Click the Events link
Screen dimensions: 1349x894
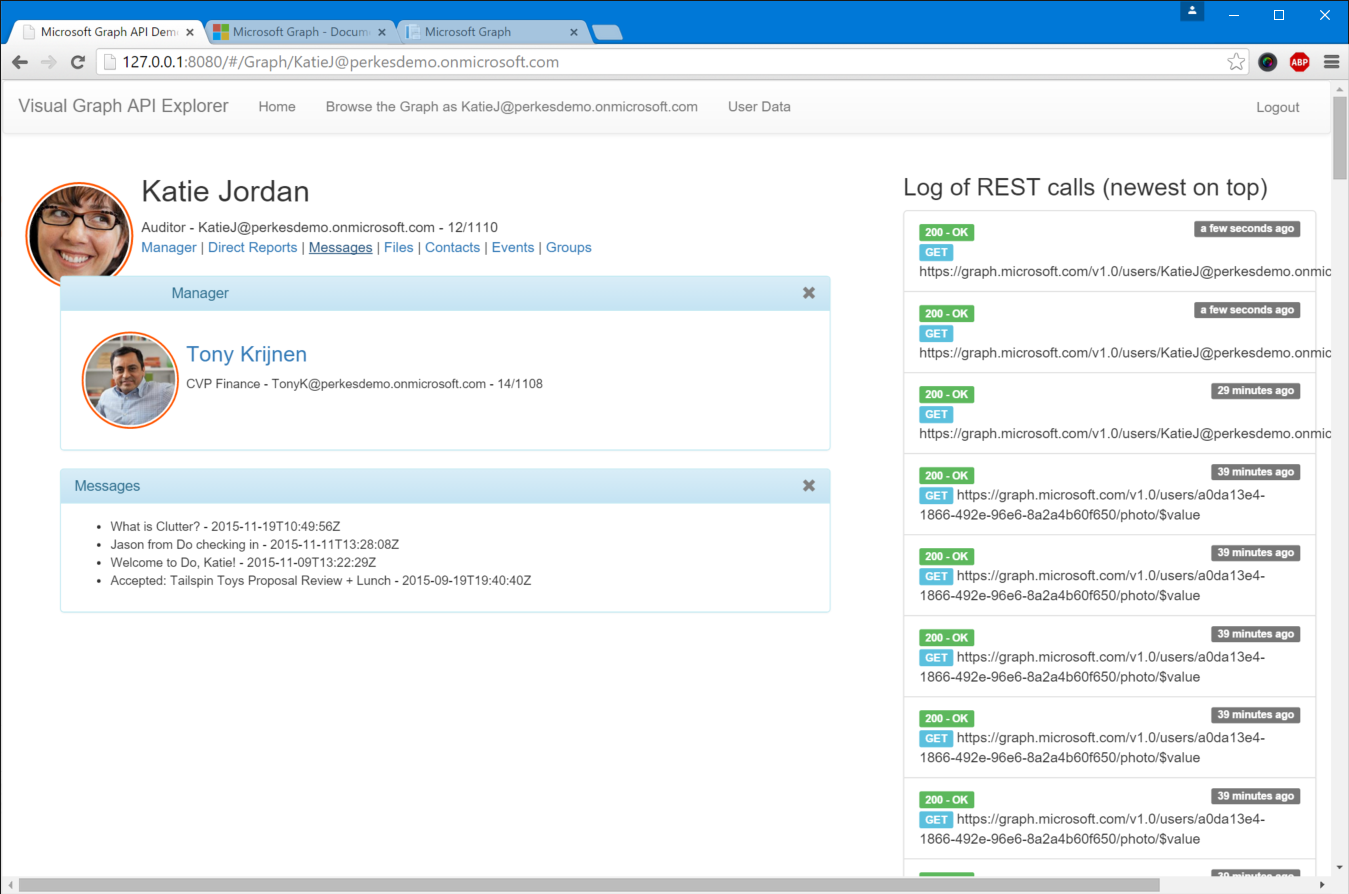pos(513,247)
